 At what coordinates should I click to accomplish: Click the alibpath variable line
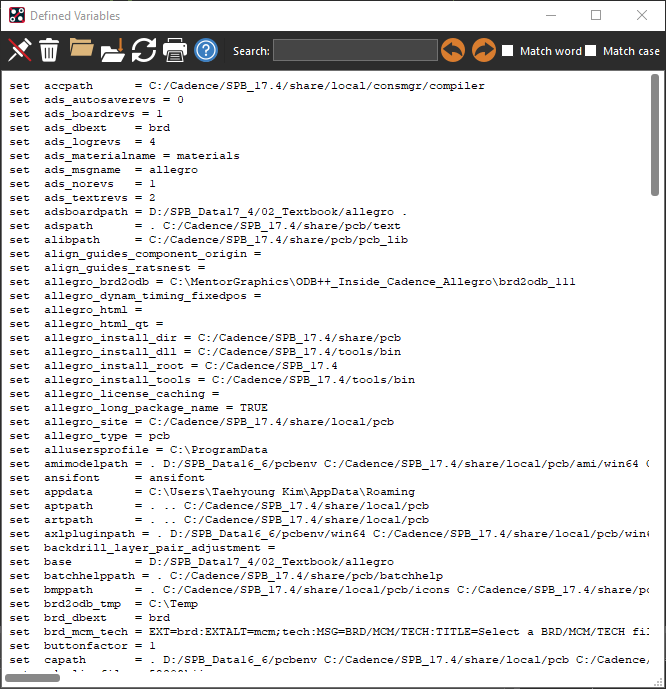point(209,240)
